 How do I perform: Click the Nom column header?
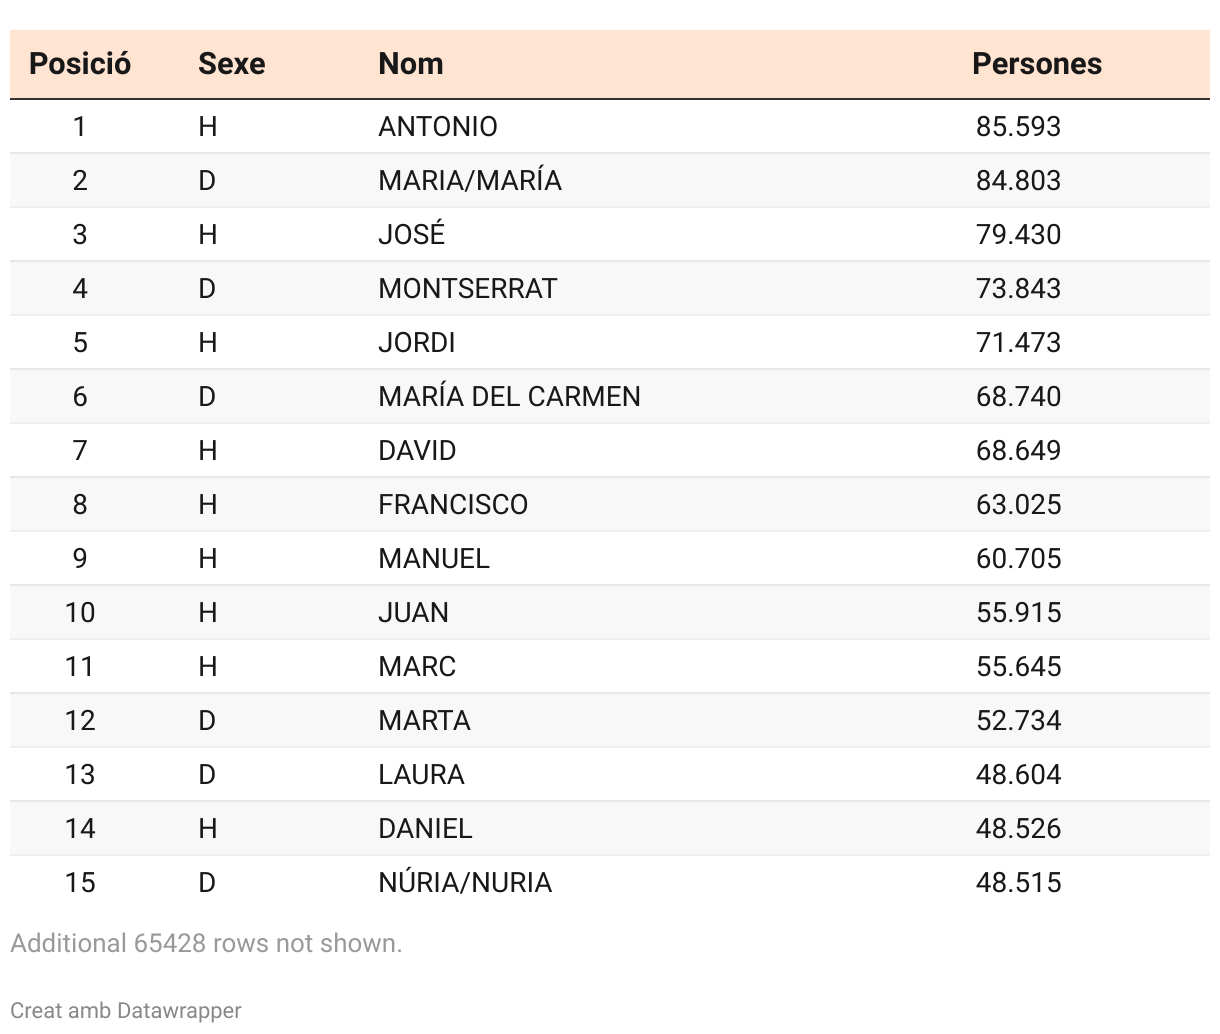[x=410, y=64]
